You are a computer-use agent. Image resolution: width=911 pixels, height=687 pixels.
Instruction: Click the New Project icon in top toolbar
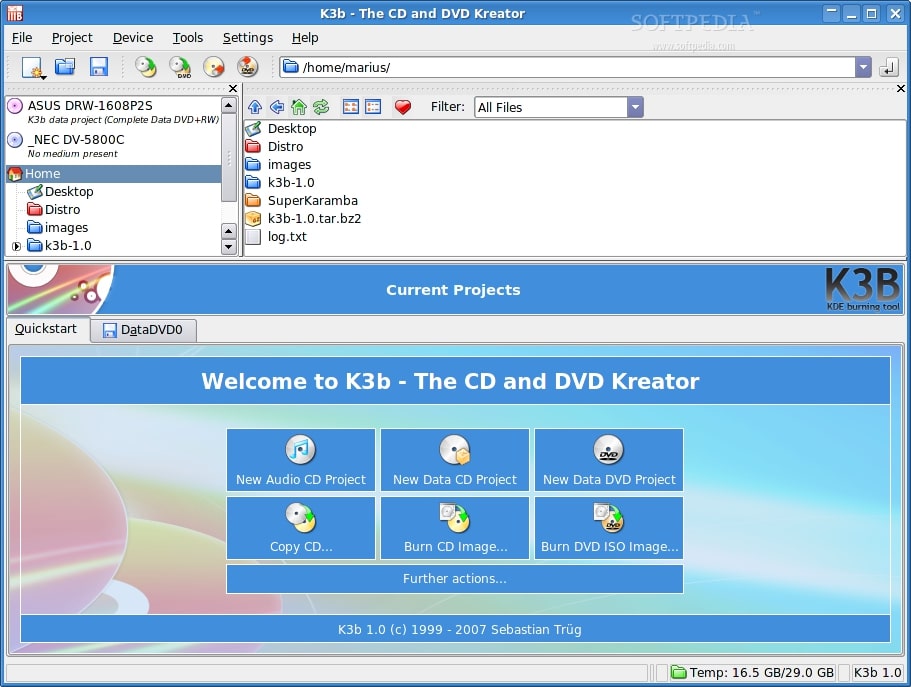click(32, 67)
